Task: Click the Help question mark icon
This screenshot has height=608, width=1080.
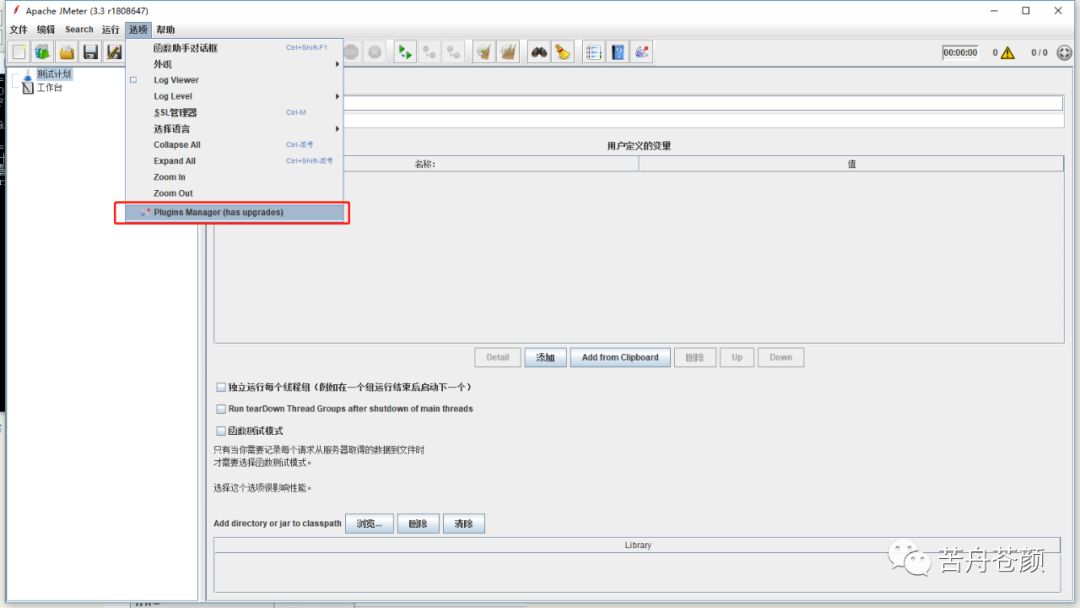Action: point(618,52)
